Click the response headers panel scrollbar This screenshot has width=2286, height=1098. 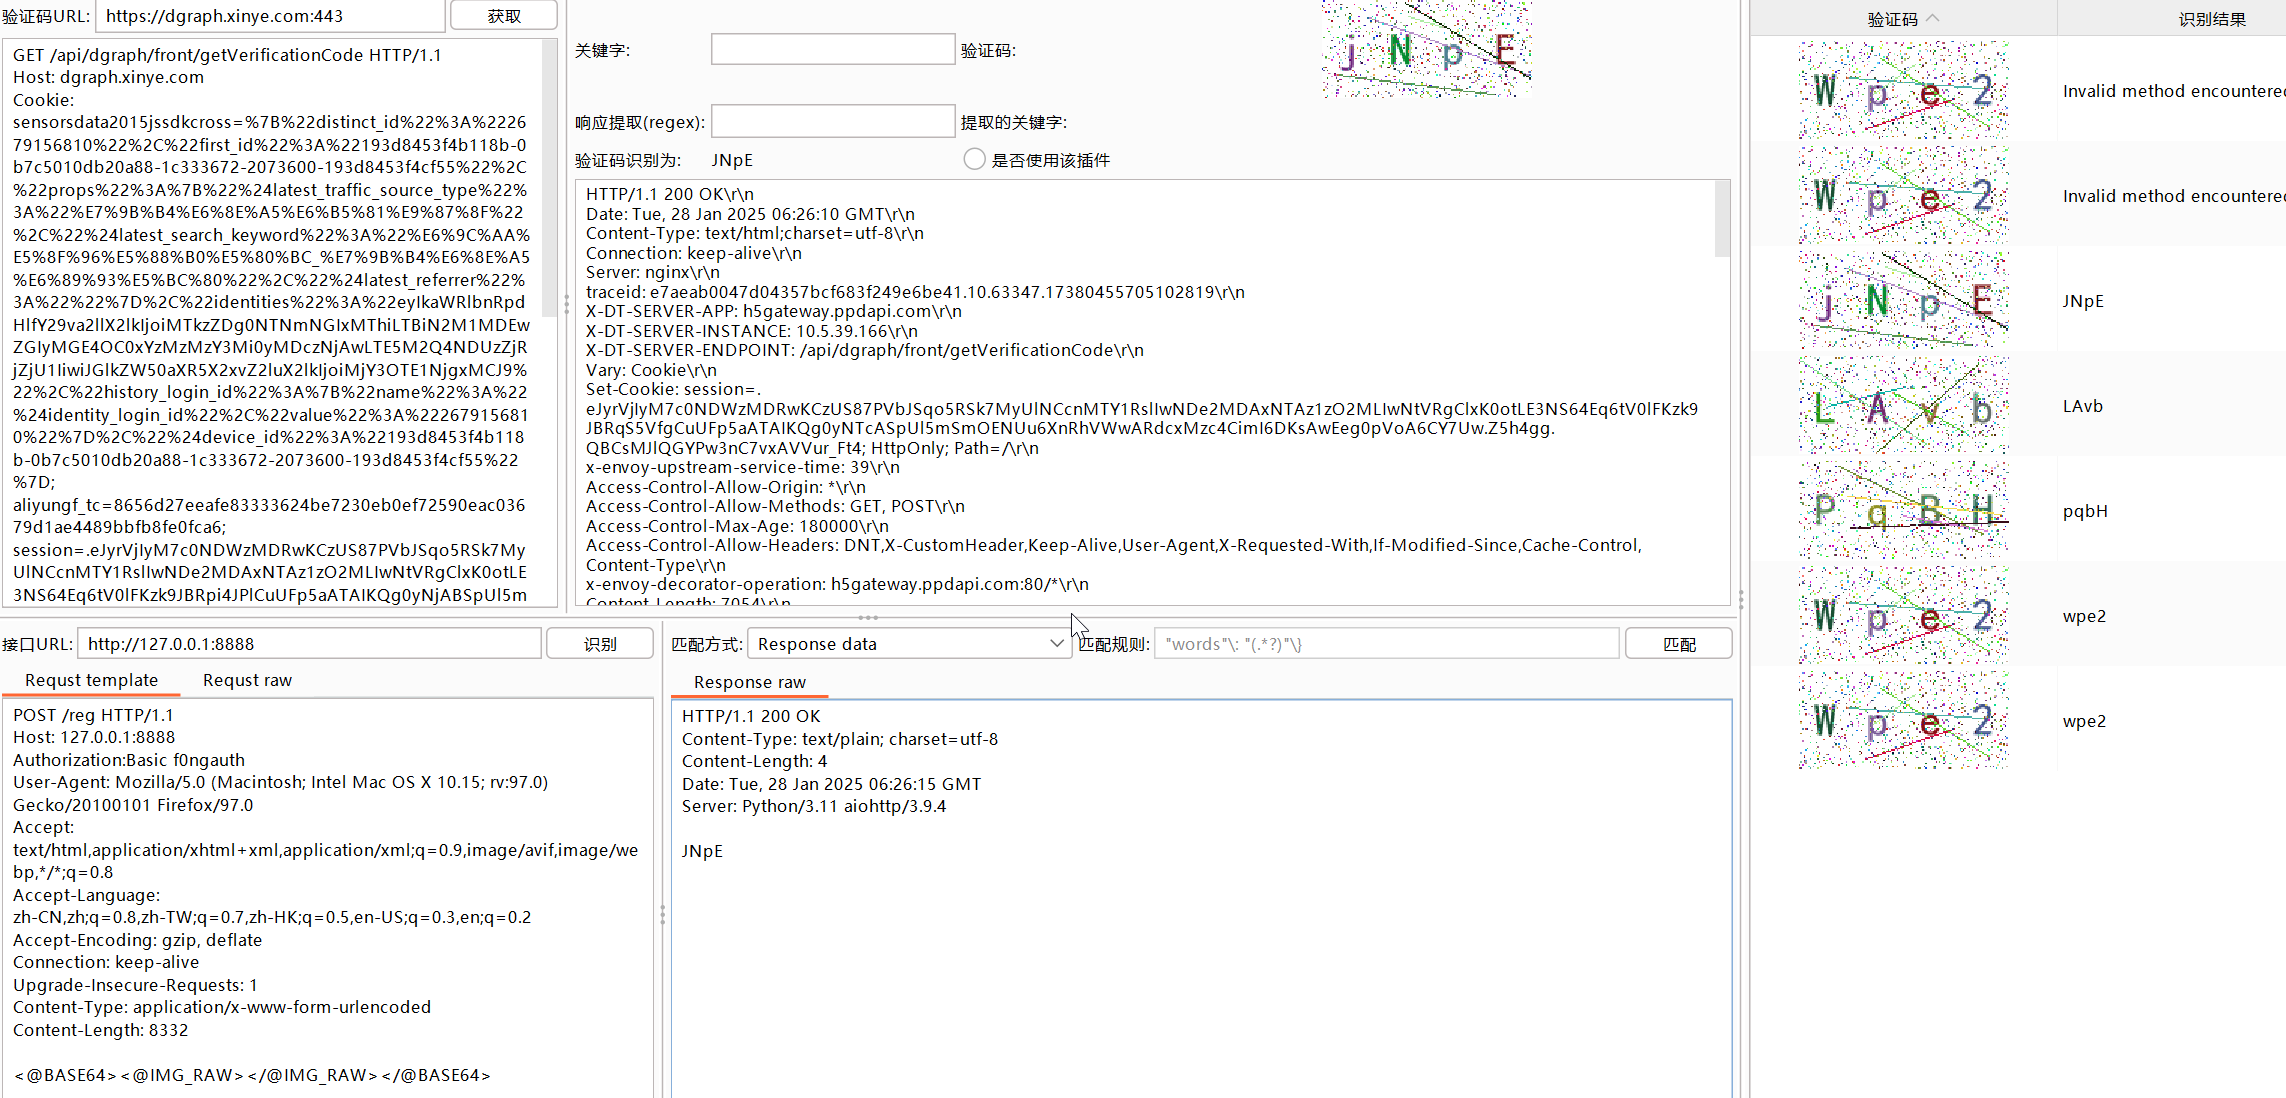coord(1721,220)
